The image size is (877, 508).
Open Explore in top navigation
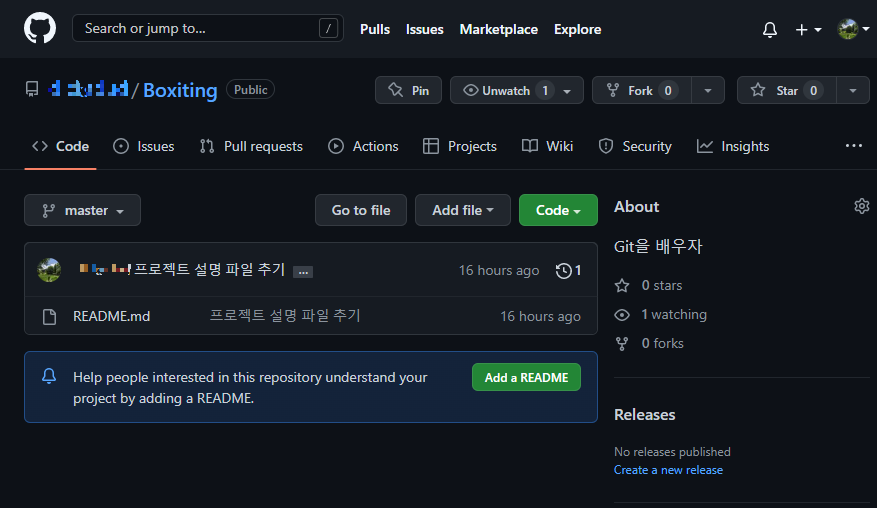tap(577, 29)
